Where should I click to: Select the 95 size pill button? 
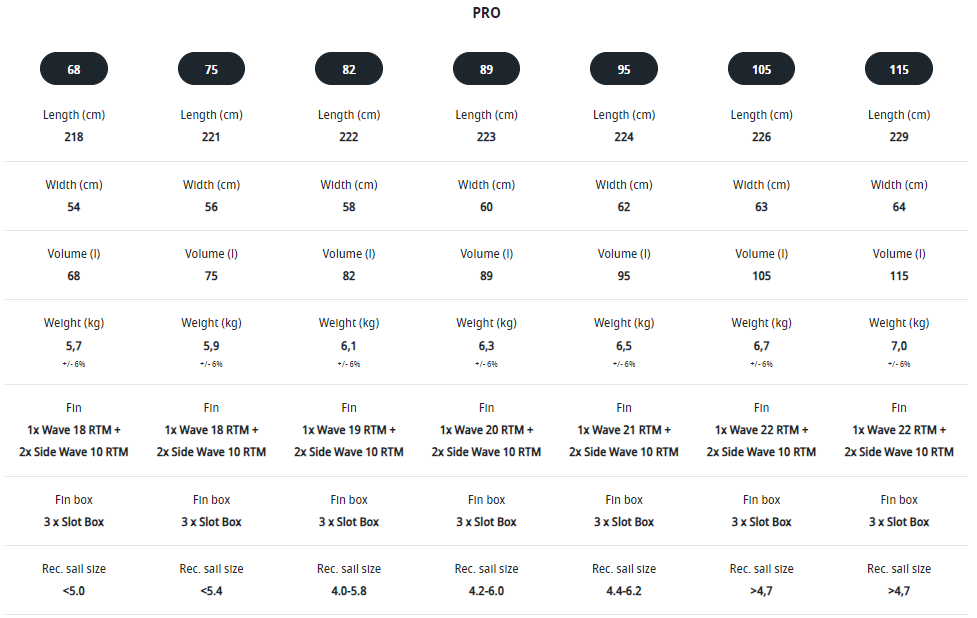click(x=624, y=69)
